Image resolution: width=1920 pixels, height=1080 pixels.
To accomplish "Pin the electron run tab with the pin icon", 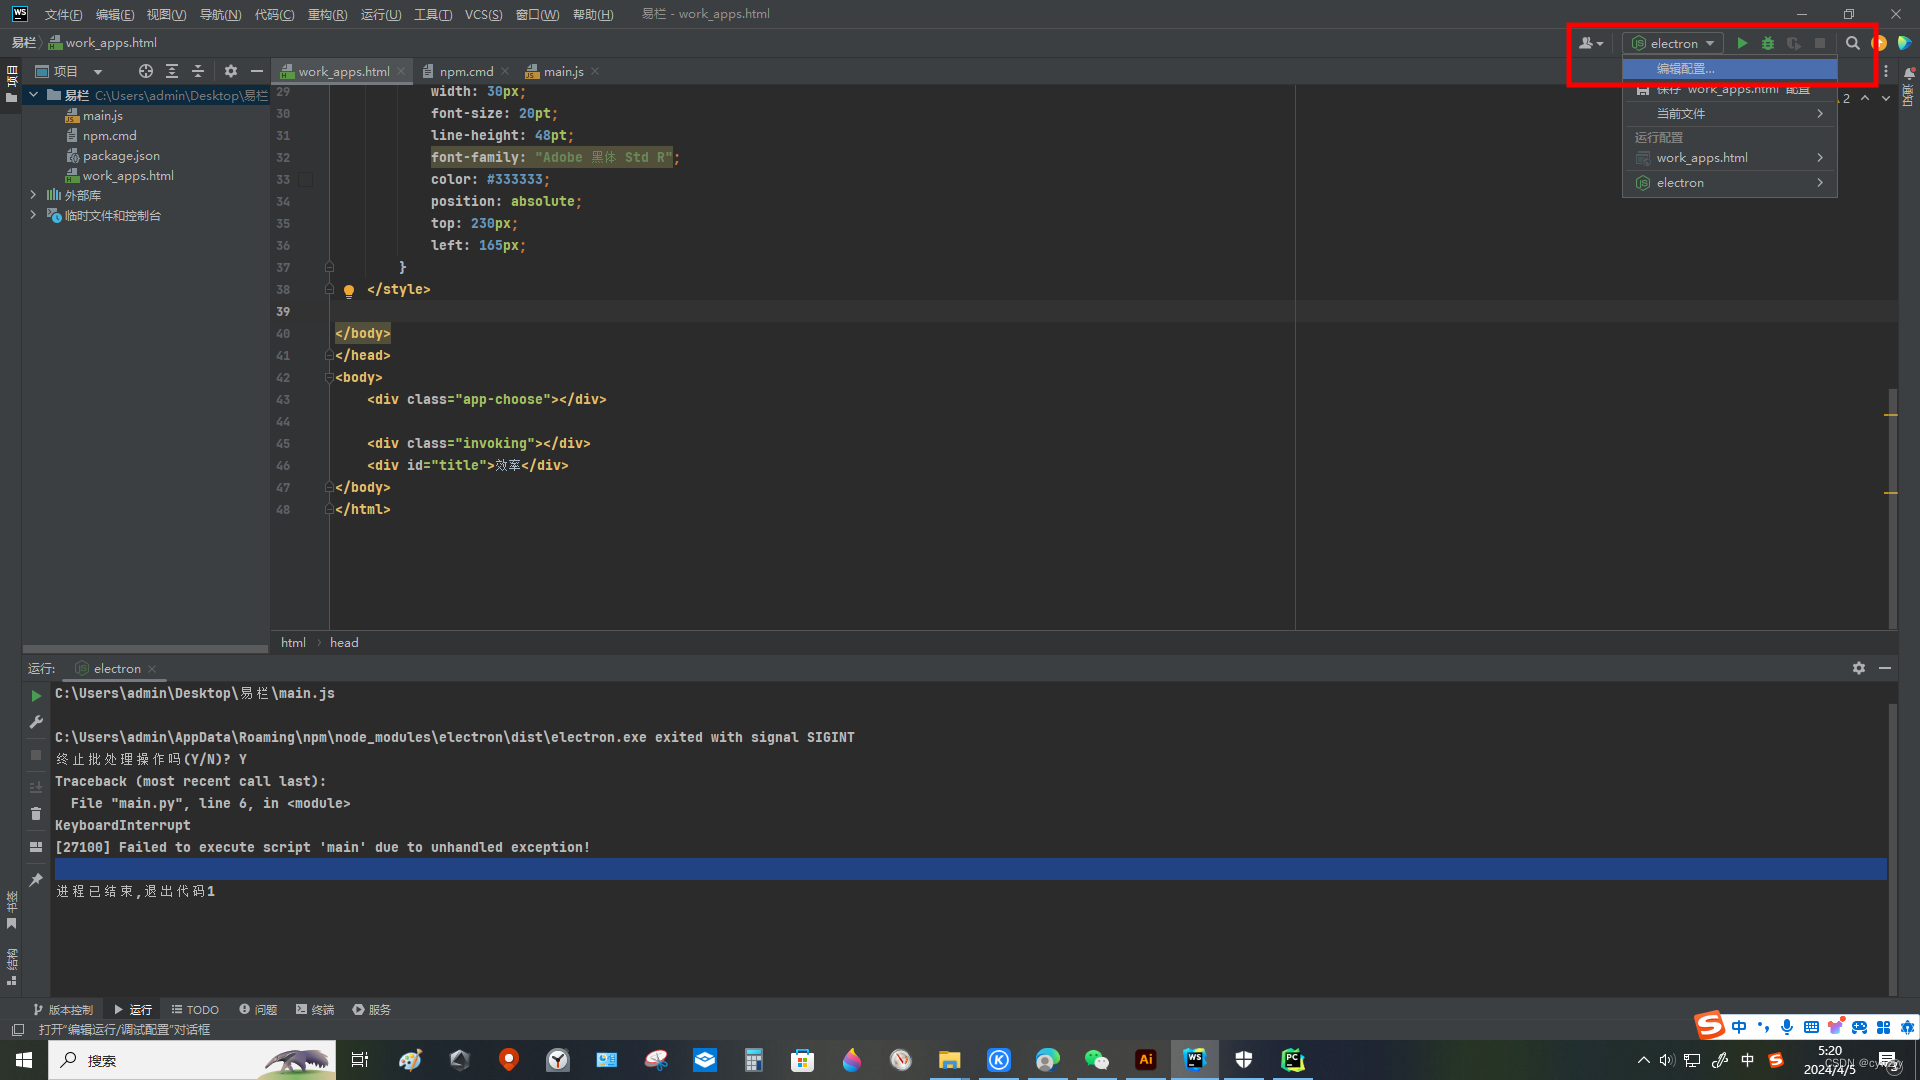I will (x=35, y=880).
